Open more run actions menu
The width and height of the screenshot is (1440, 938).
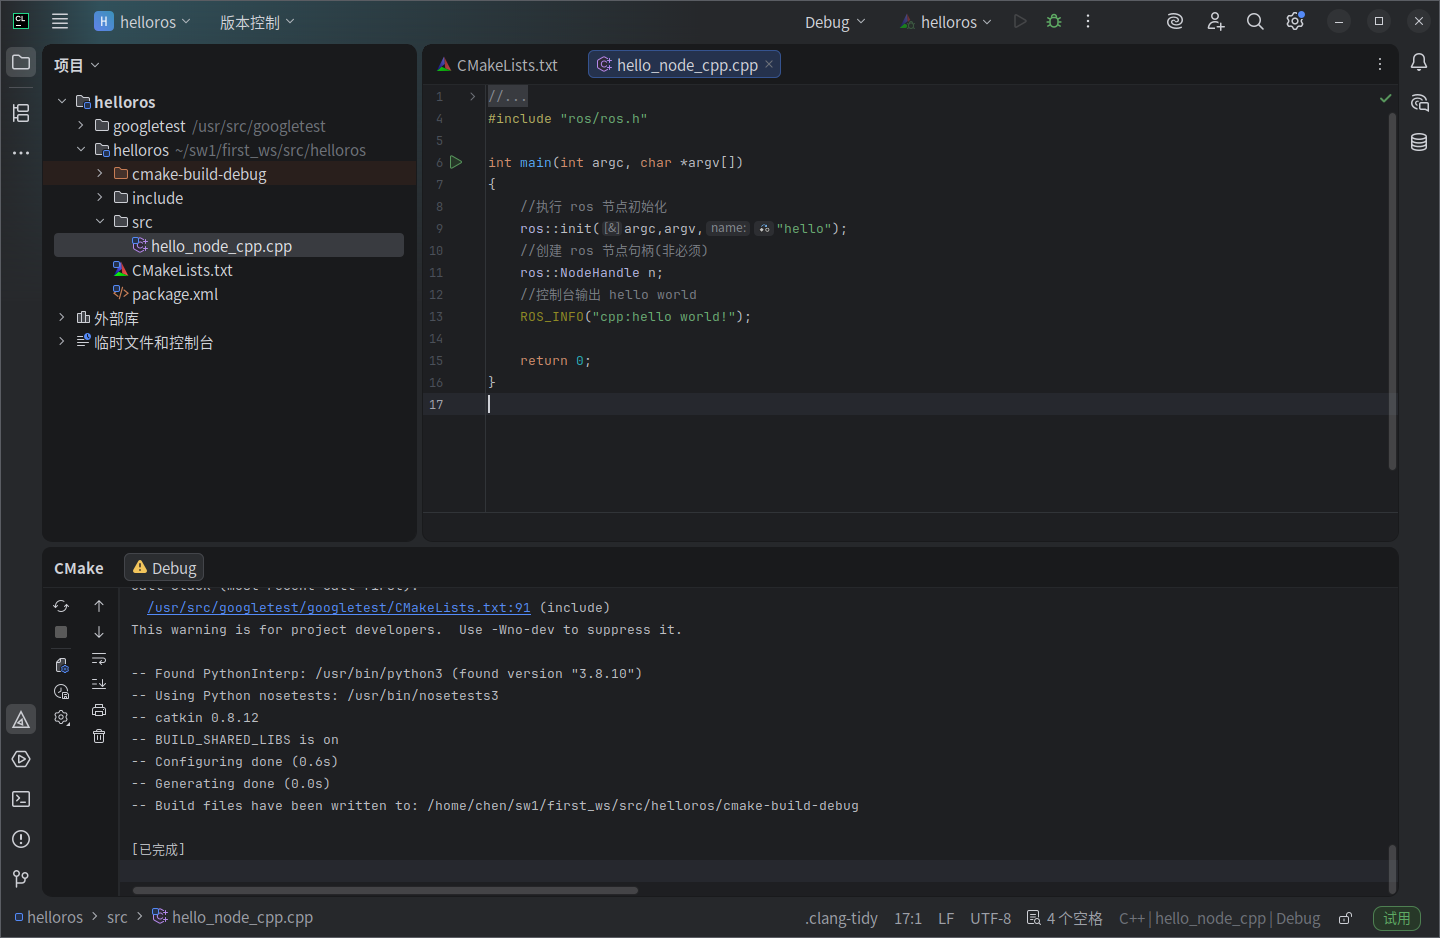(1088, 21)
